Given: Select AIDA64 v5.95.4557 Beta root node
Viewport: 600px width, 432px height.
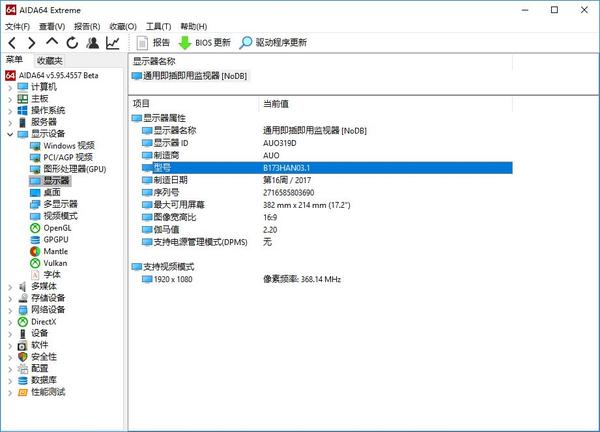Looking at the screenshot, I should click(x=52, y=75).
